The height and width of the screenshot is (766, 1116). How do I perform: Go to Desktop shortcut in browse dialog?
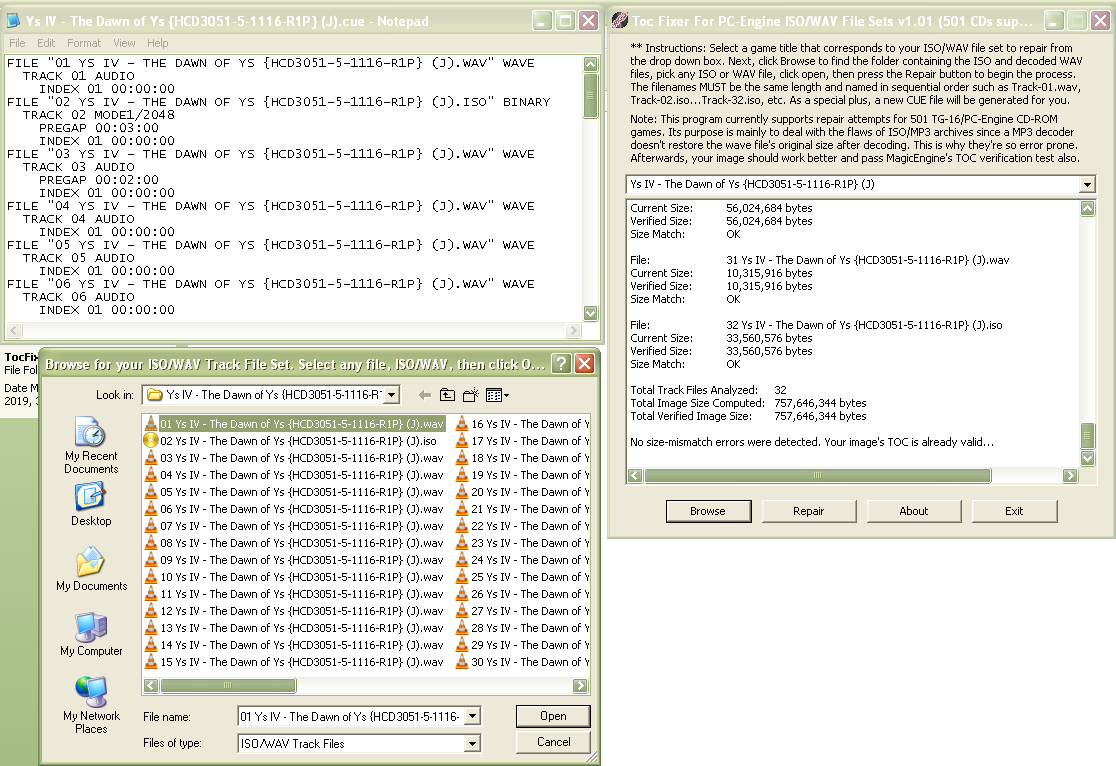pyautogui.click(x=91, y=504)
